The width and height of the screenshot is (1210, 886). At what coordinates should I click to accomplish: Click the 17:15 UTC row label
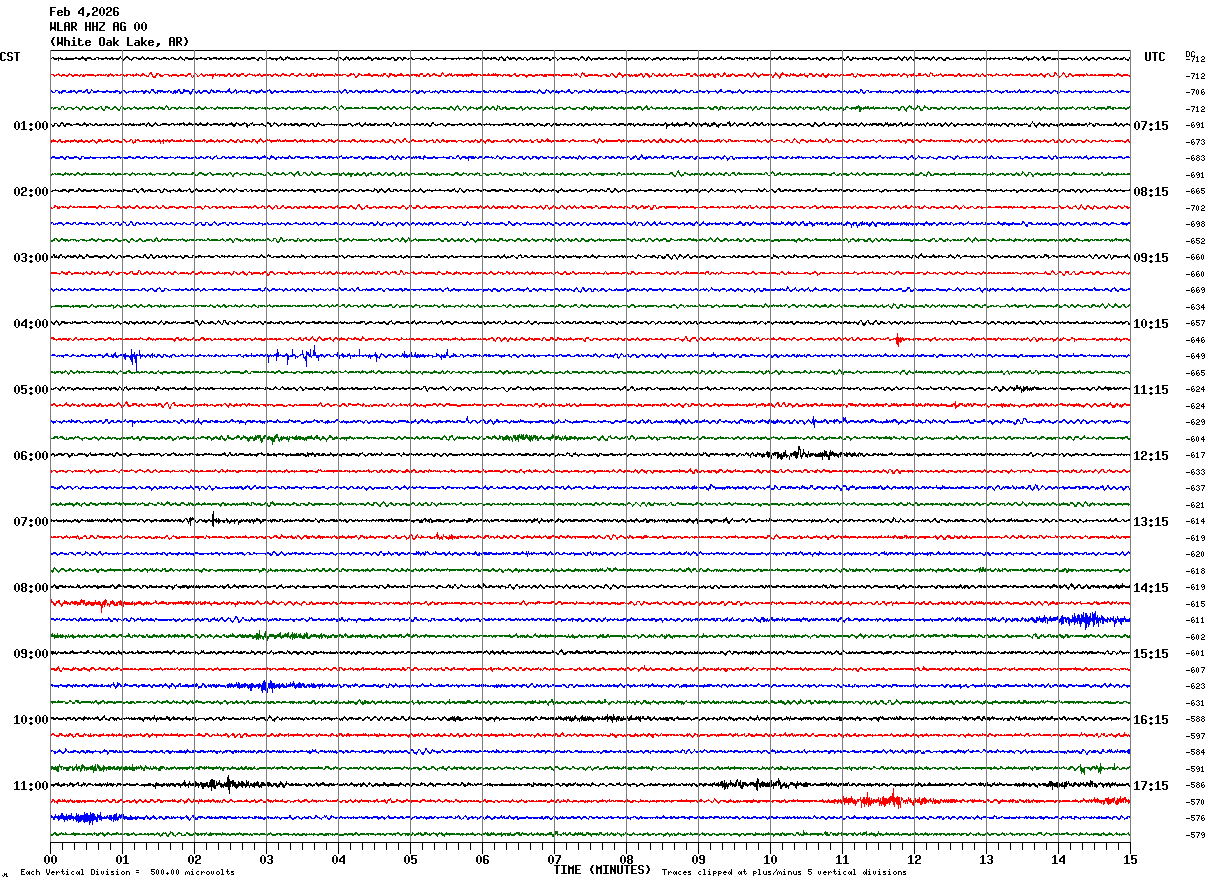1150,786
